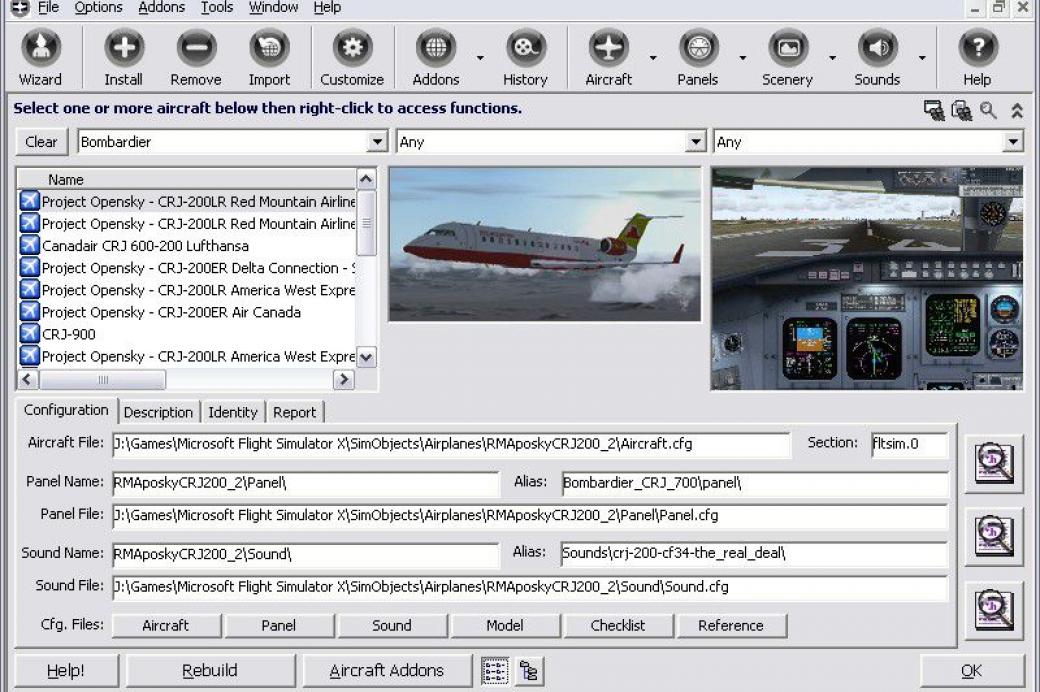Viewport: 1040px width, 692px height.
Task: Click the airplane icon beside Canadair CRJ Lufthansa
Action: (29, 245)
